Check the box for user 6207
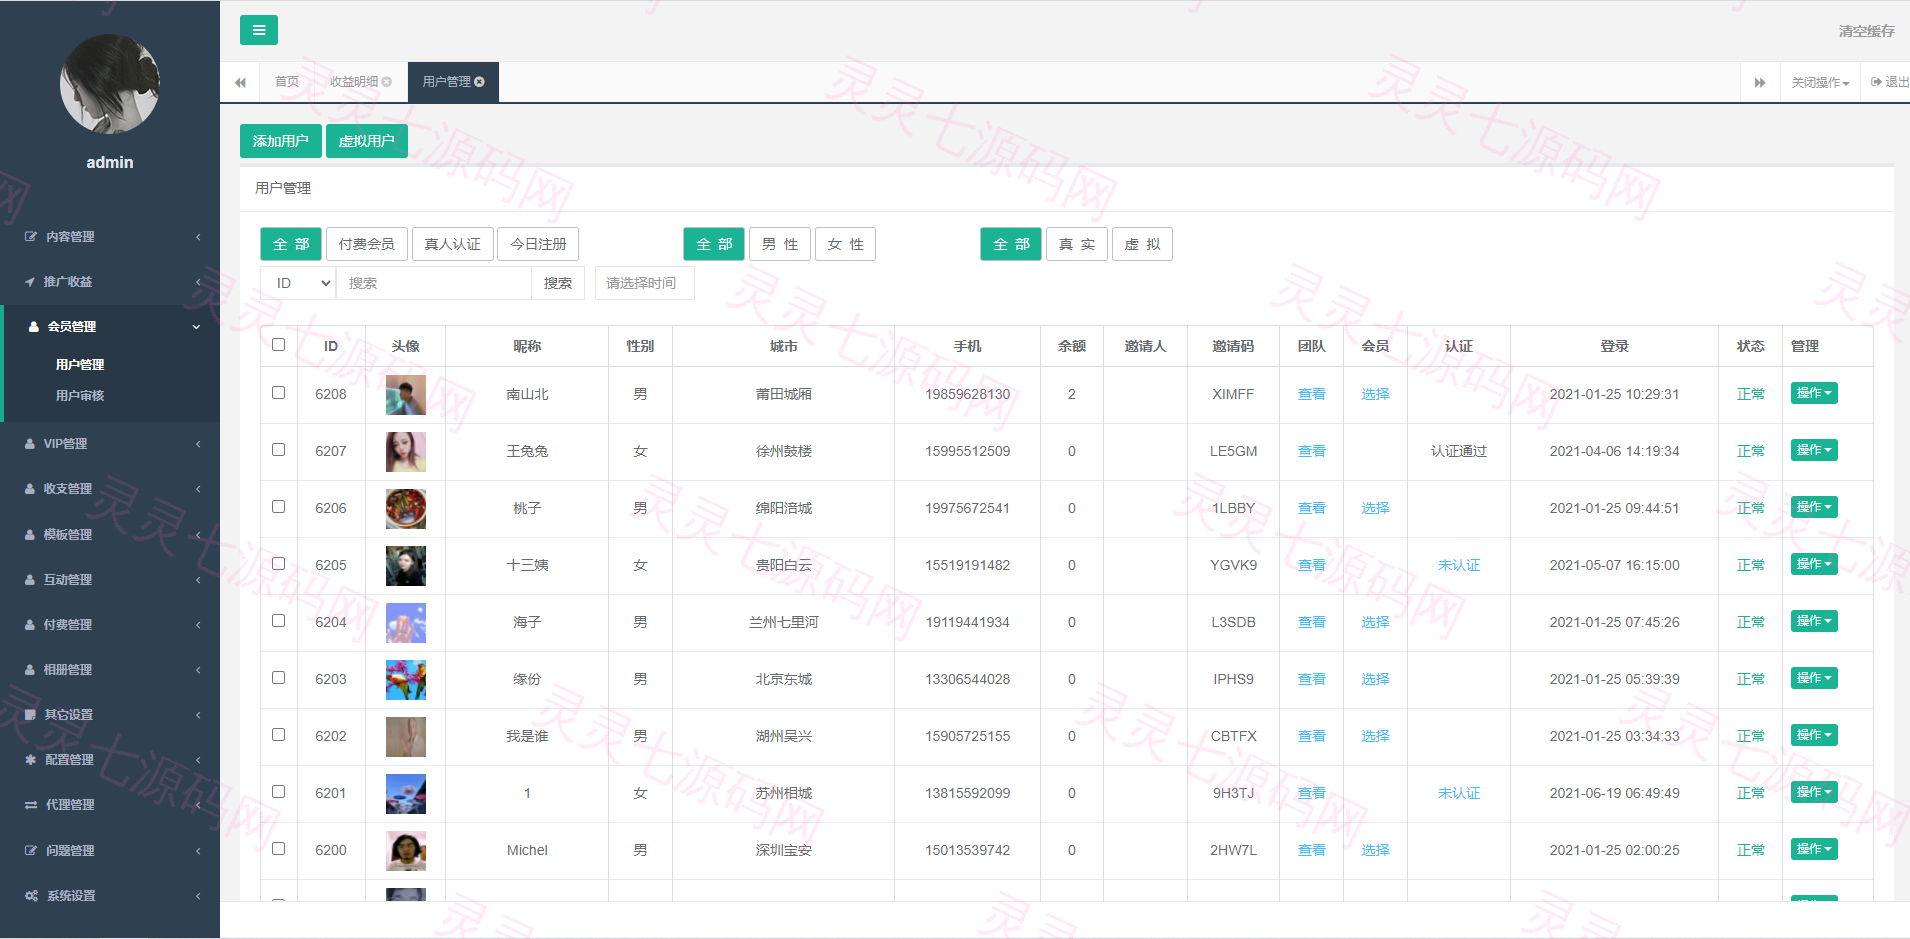 (x=279, y=450)
